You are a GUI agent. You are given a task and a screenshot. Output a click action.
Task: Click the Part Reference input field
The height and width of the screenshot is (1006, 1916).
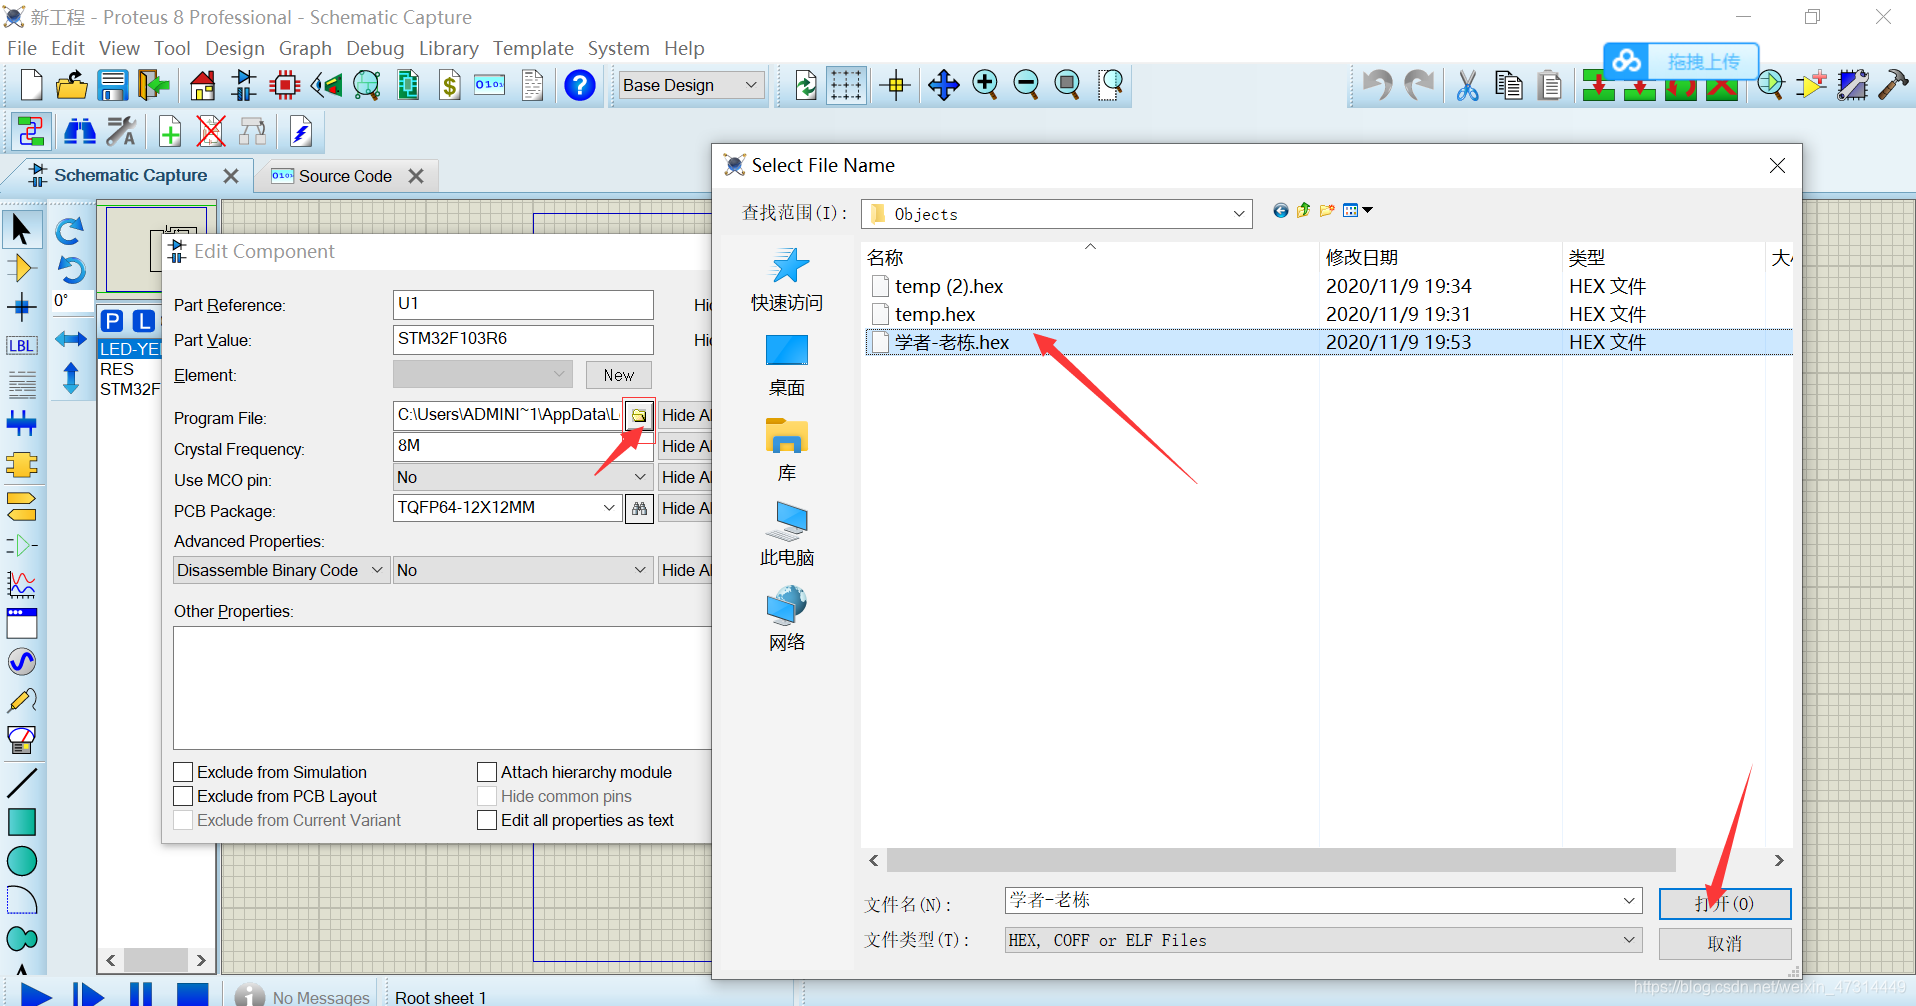click(x=523, y=304)
